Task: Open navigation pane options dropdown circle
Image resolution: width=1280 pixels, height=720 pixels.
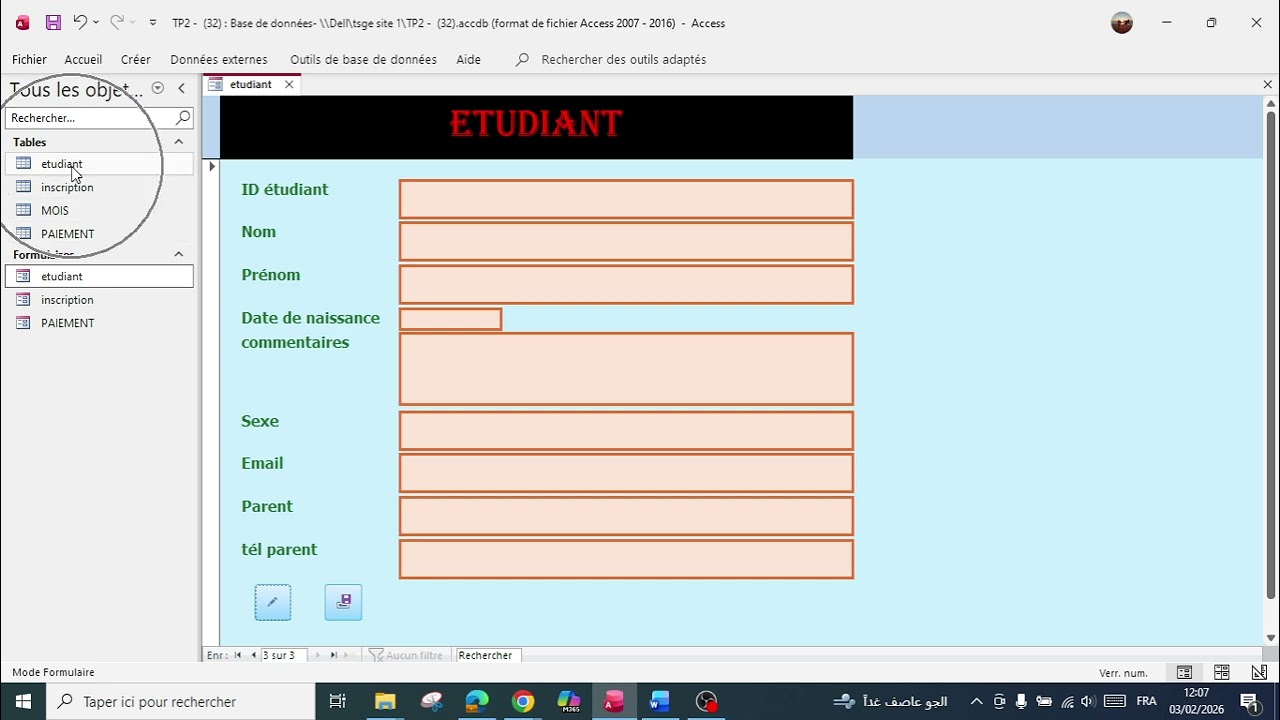Action: click(158, 88)
